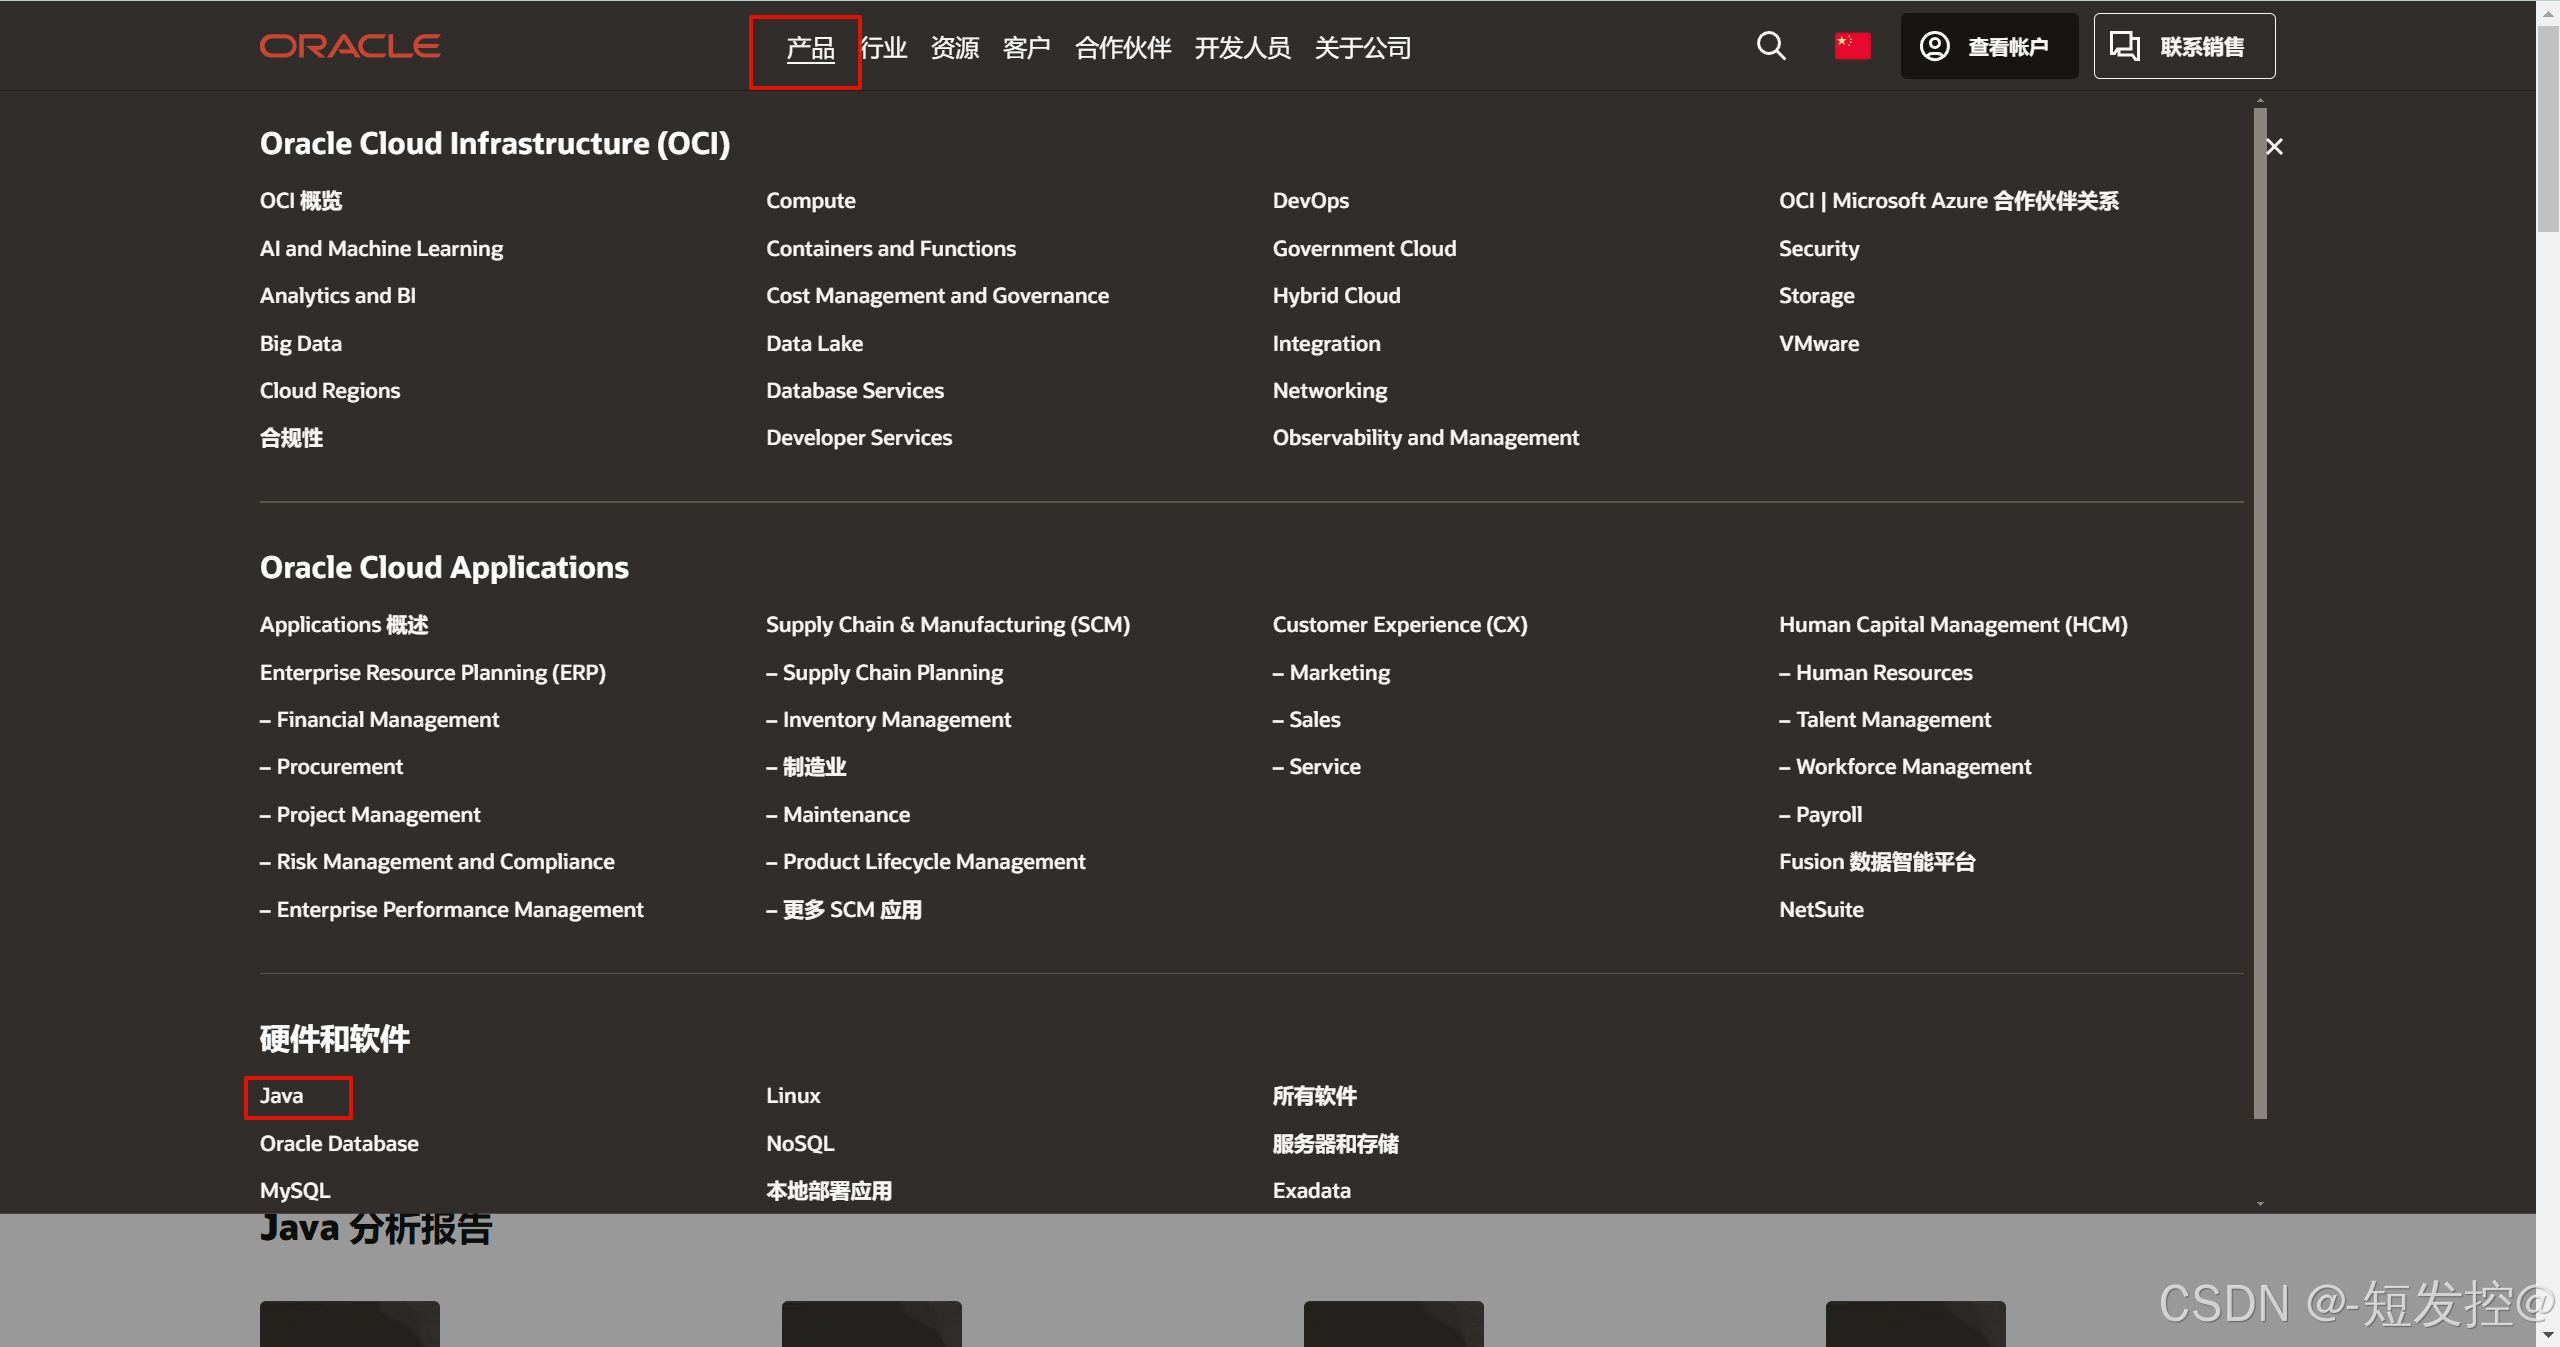Open the 合作伙伴 menu
Viewport: 2560px width, 1347px height.
point(1123,48)
